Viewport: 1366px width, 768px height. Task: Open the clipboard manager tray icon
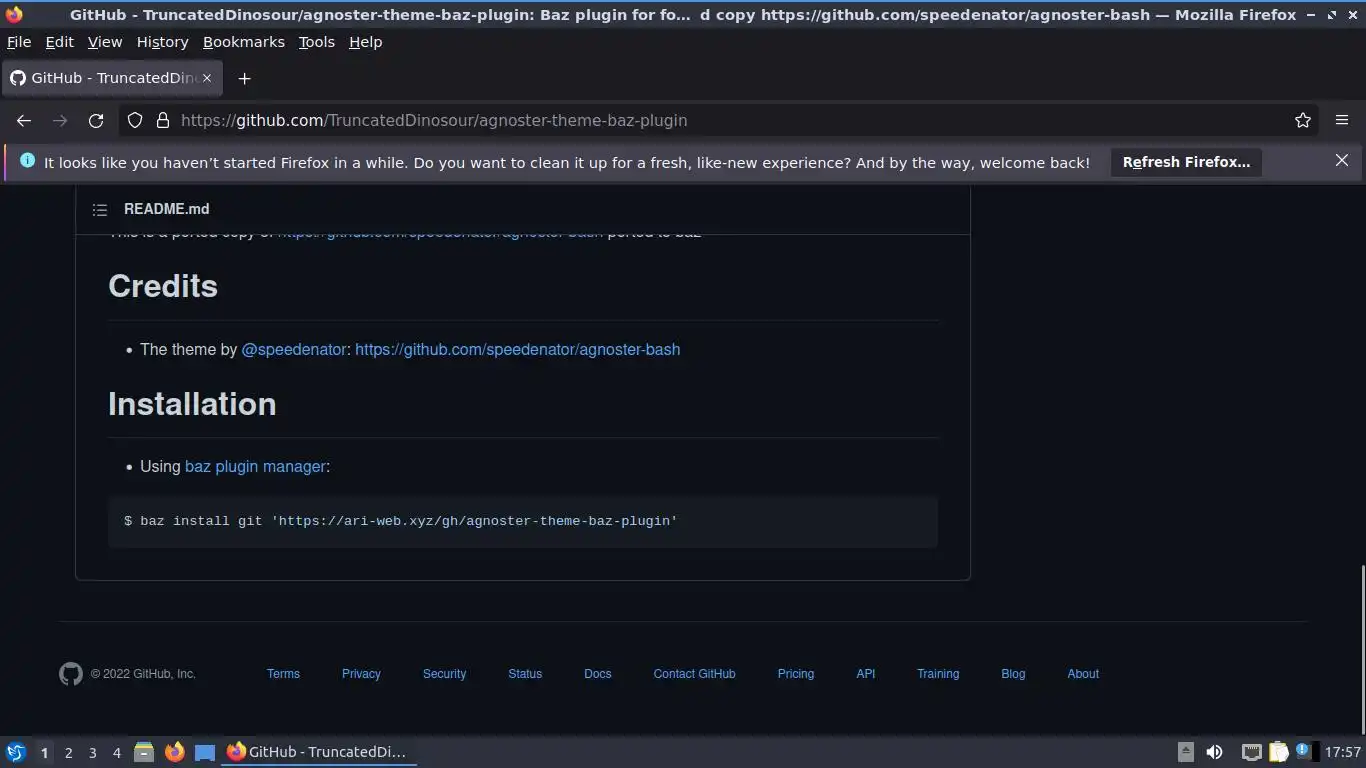[x=1279, y=752]
